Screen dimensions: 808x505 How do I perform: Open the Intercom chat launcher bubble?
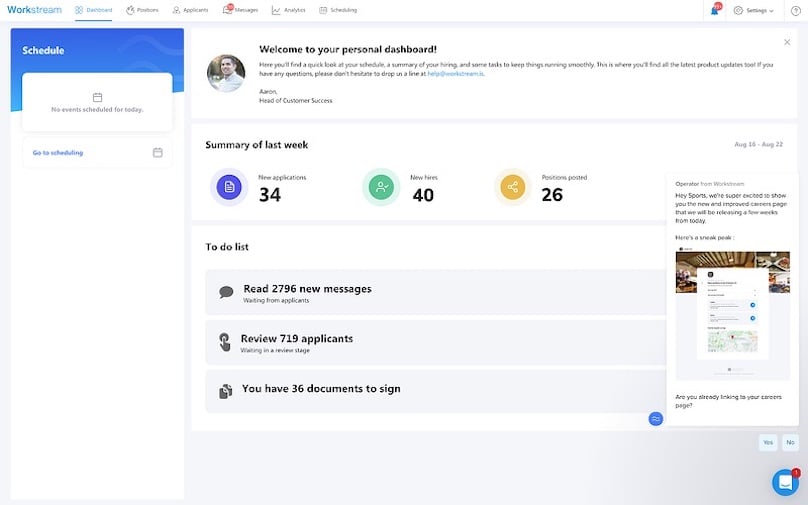[x=785, y=482]
